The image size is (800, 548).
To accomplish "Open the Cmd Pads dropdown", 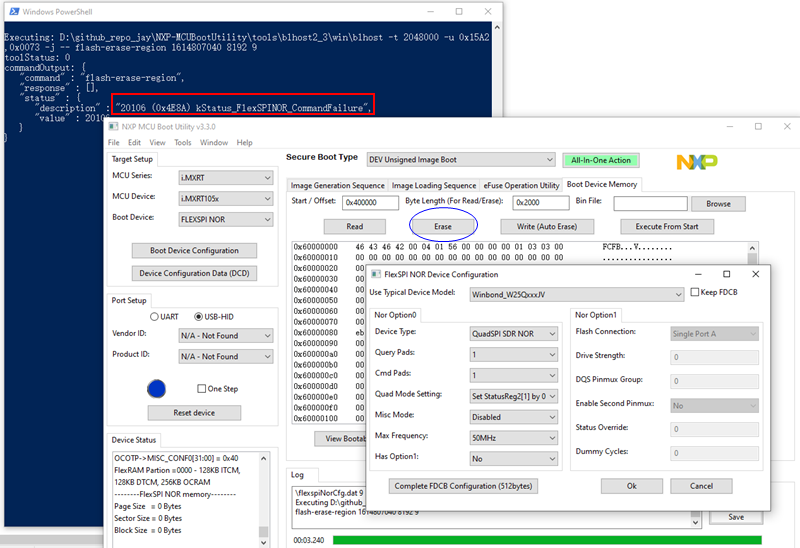I will point(514,376).
